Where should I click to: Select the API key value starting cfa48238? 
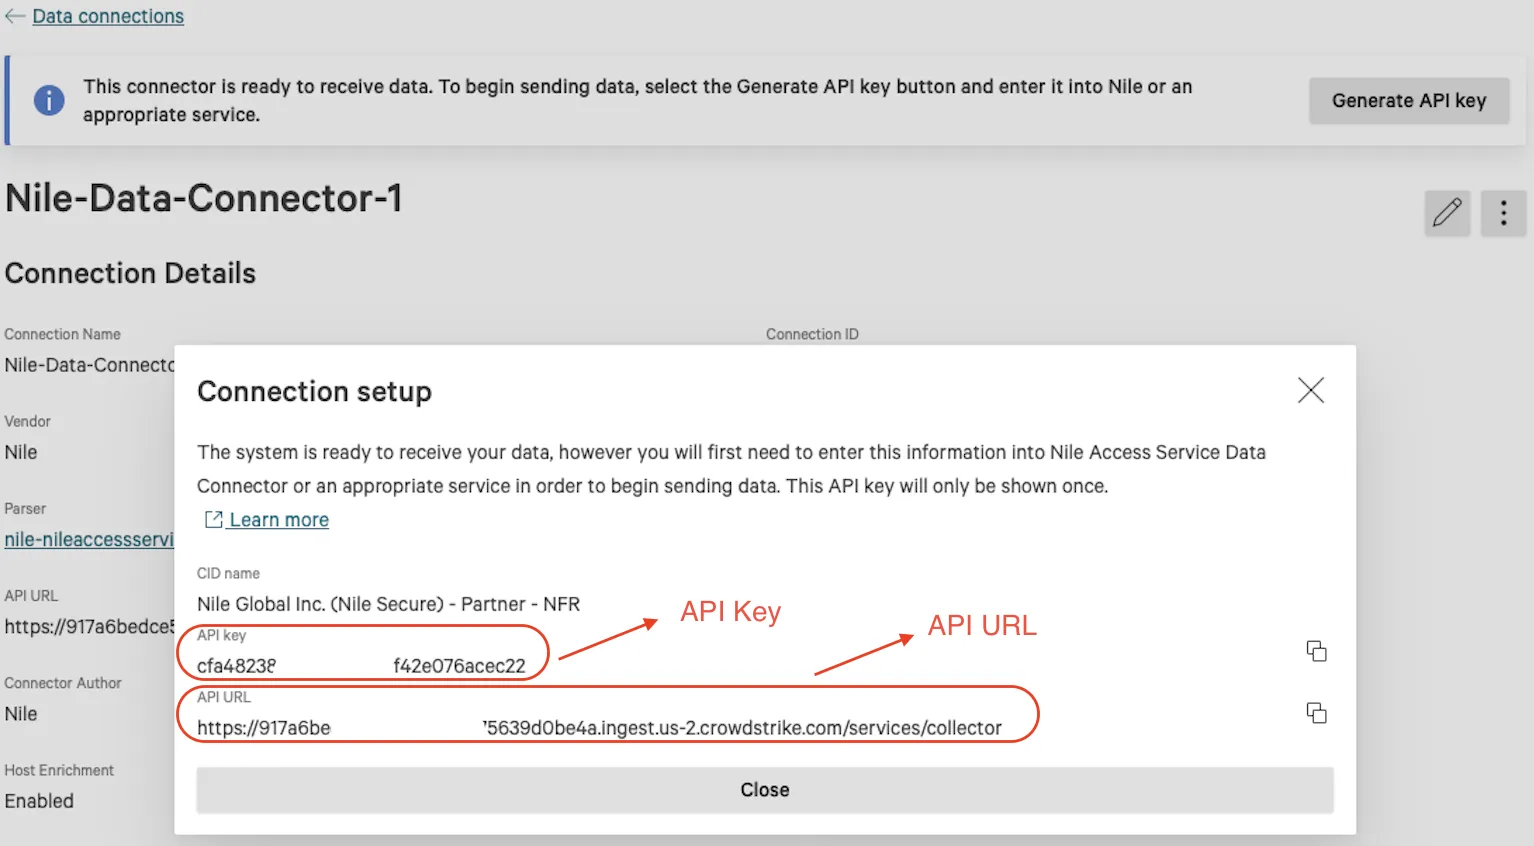(361, 666)
